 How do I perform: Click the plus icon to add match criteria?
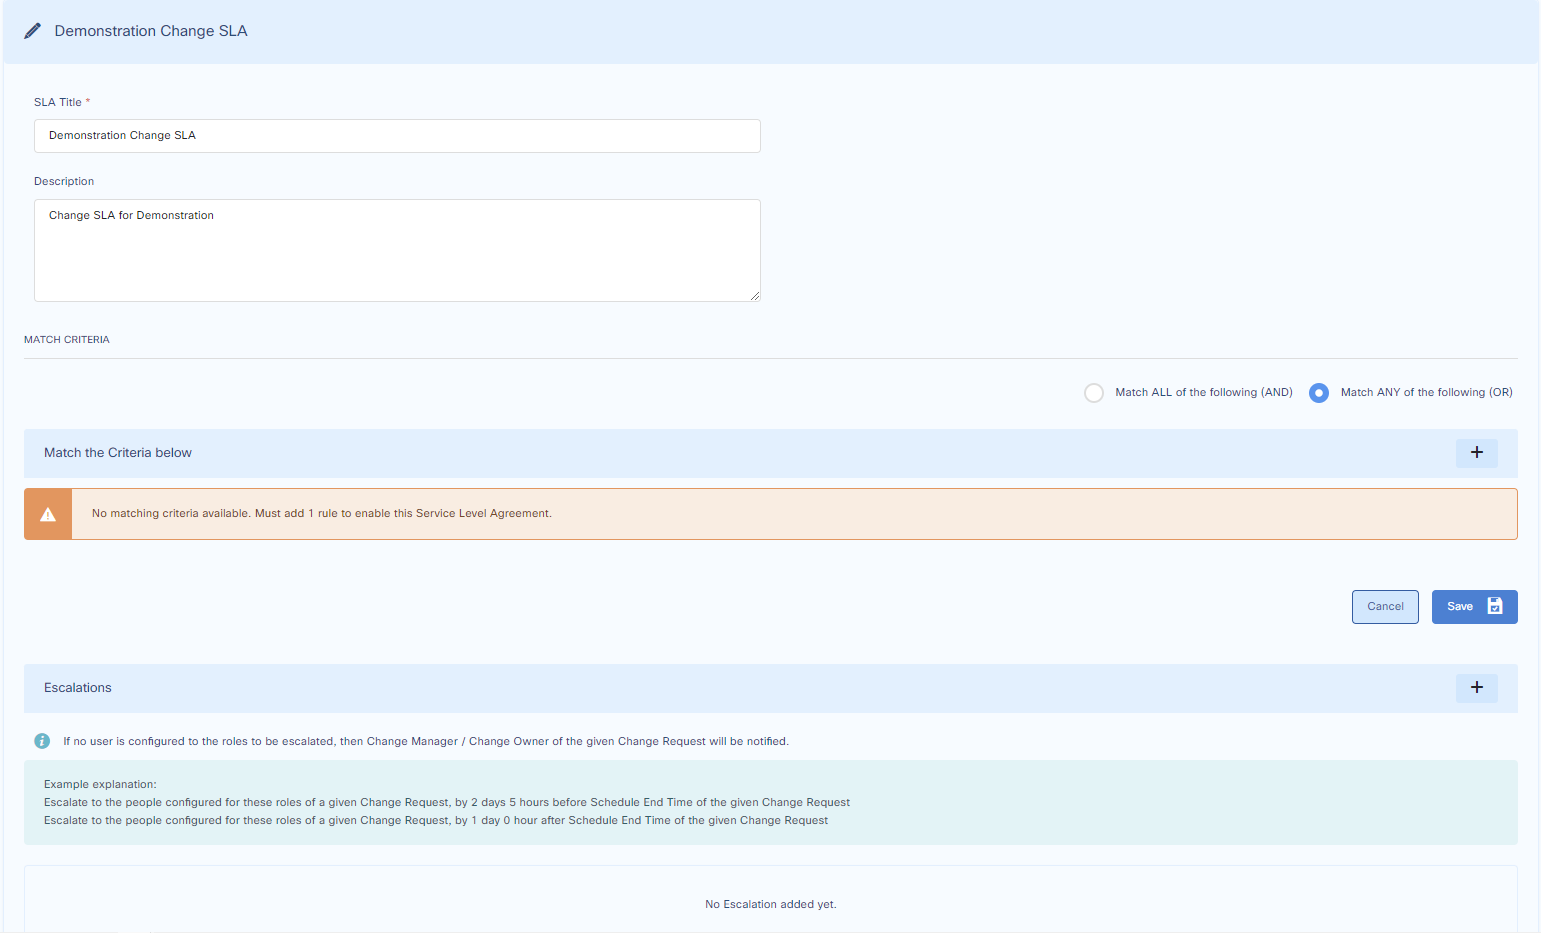pyautogui.click(x=1476, y=453)
